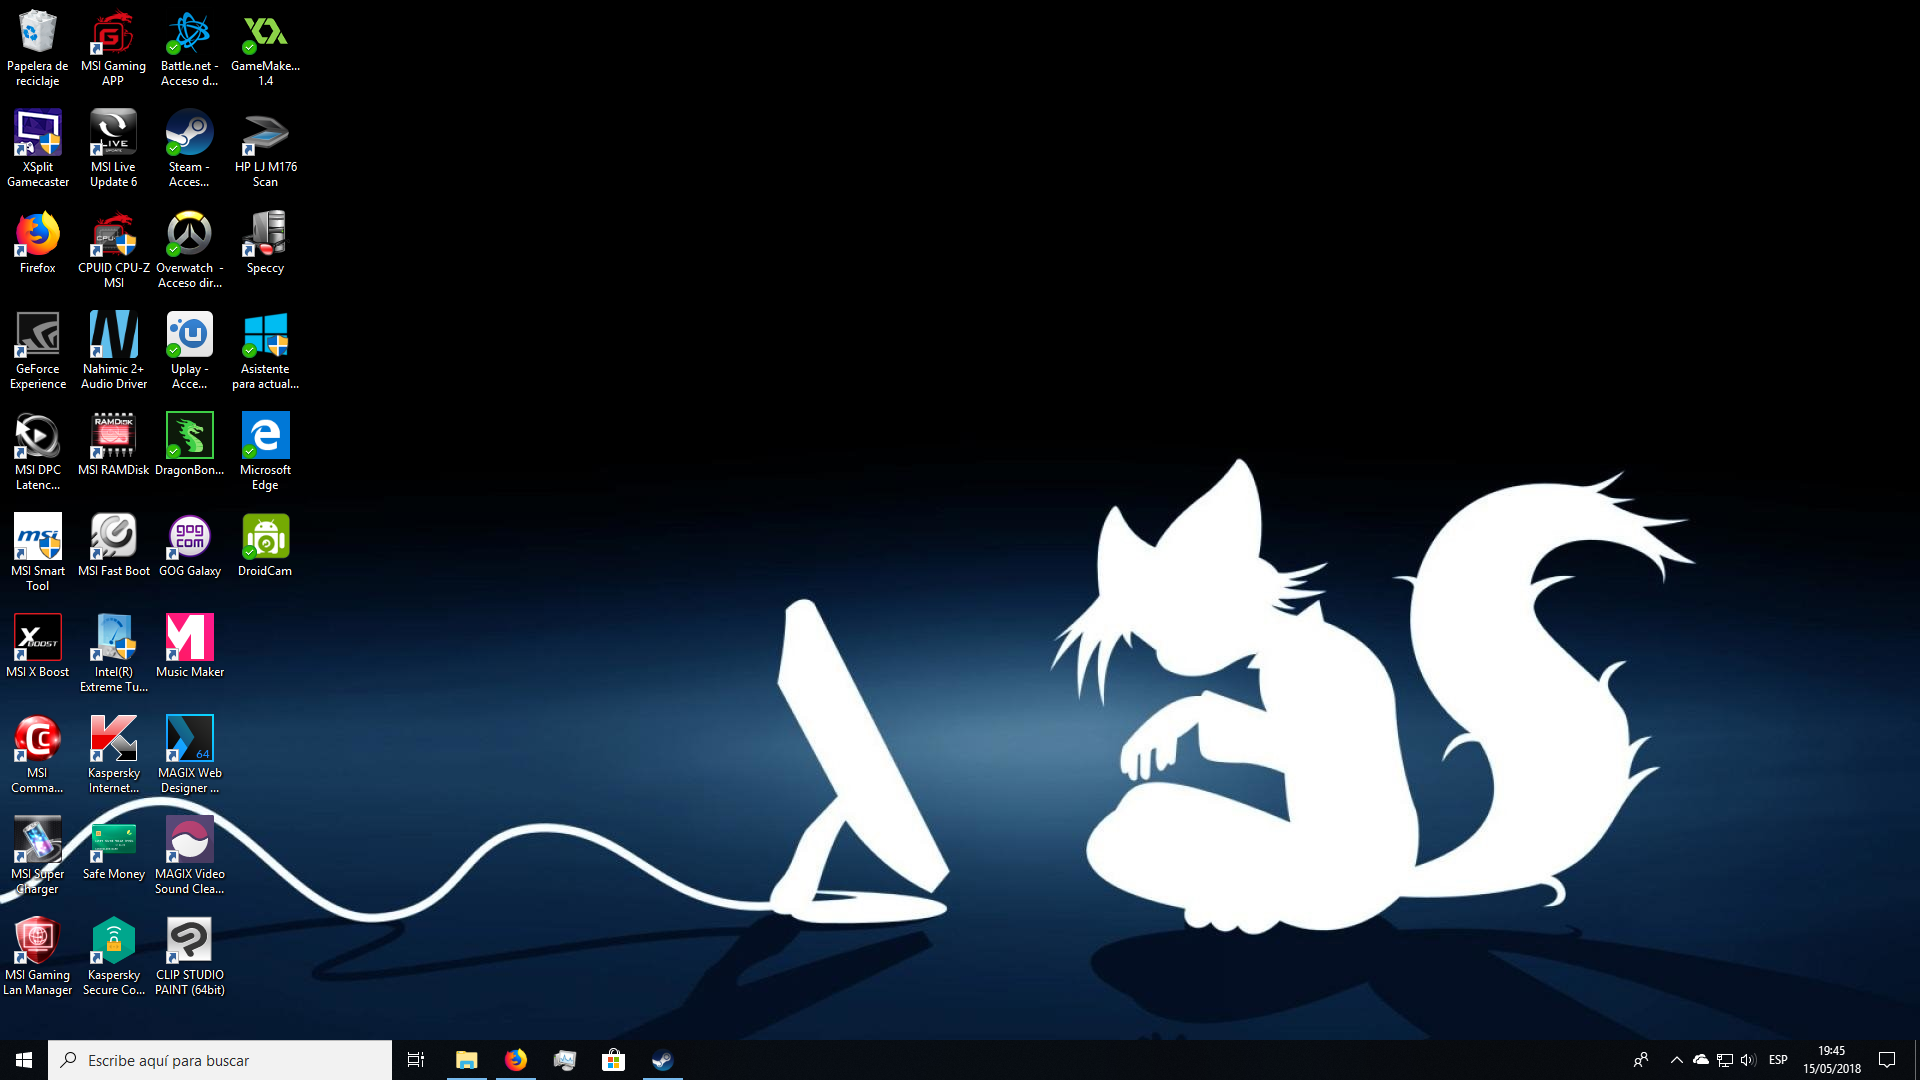
Task: Select MSI X Boost icon
Action: pyautogui.click(x=38, y=647)
